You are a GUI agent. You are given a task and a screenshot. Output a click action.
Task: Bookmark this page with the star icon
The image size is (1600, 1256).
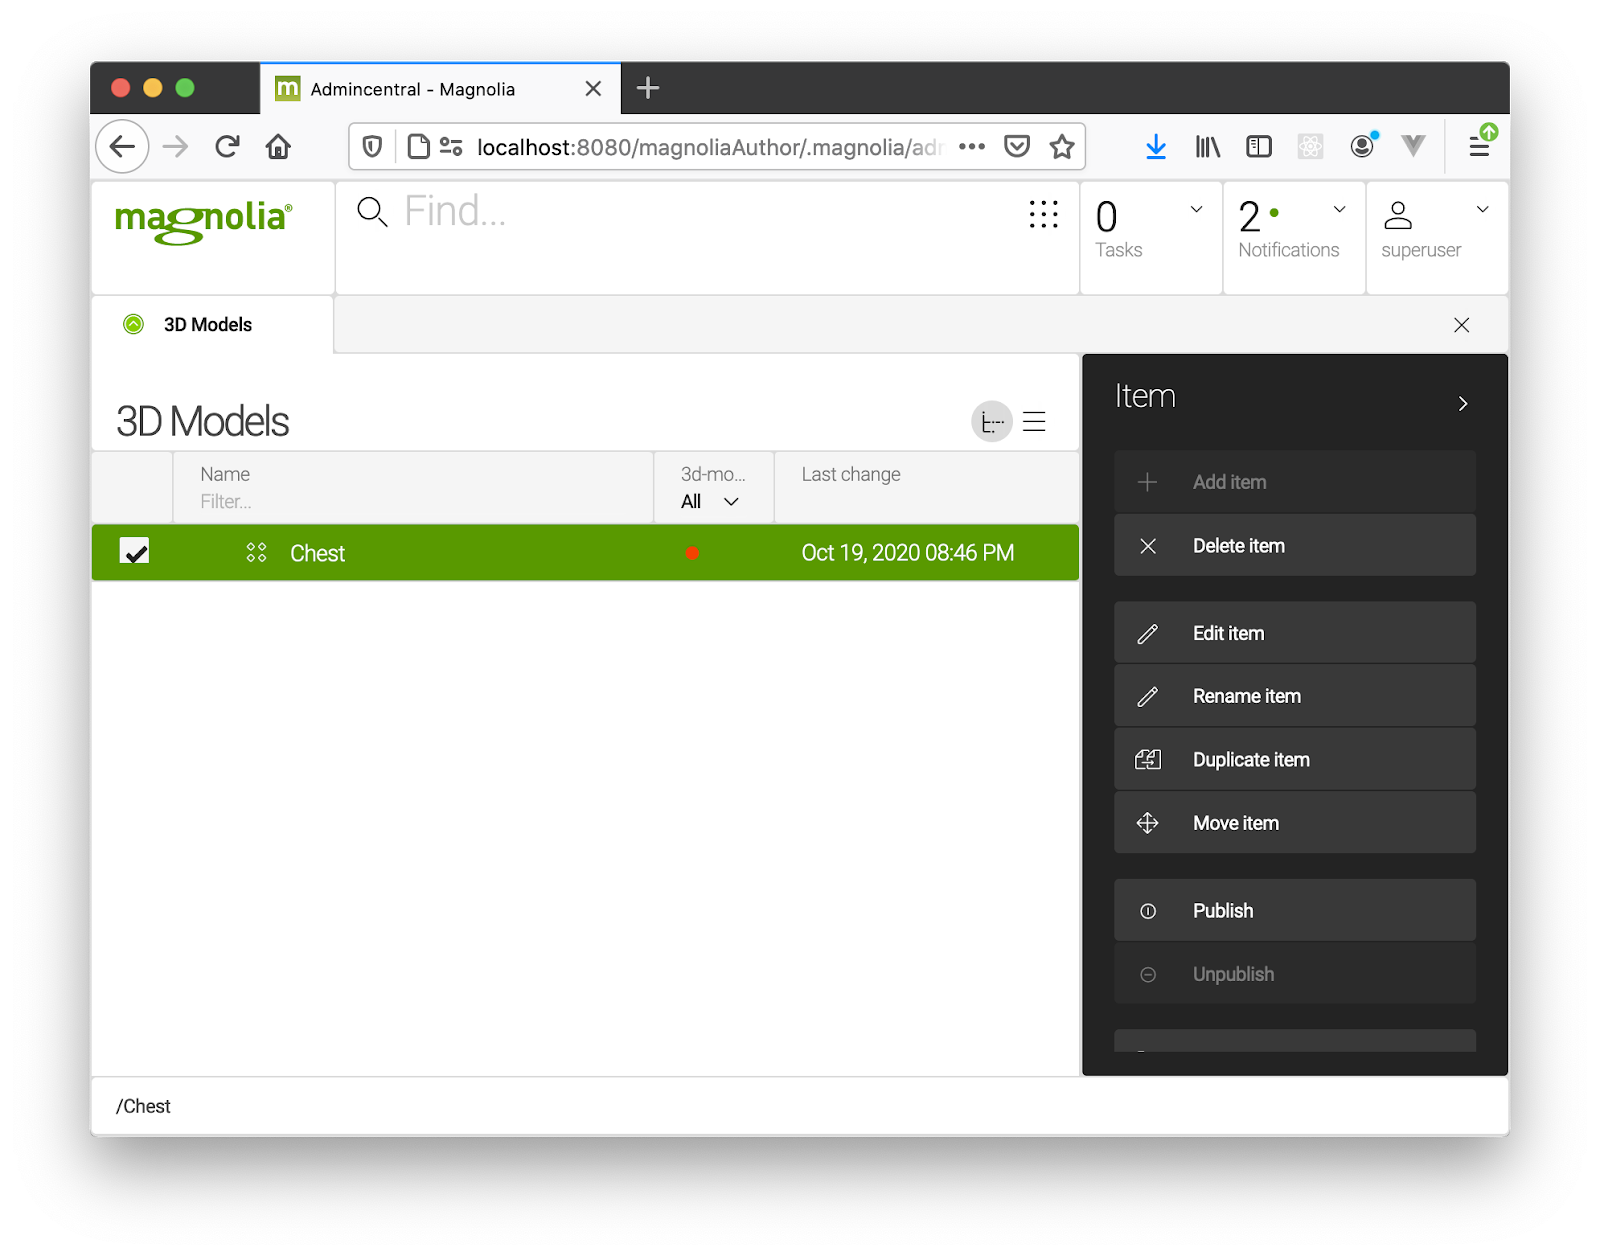[x=1062, y=147]
